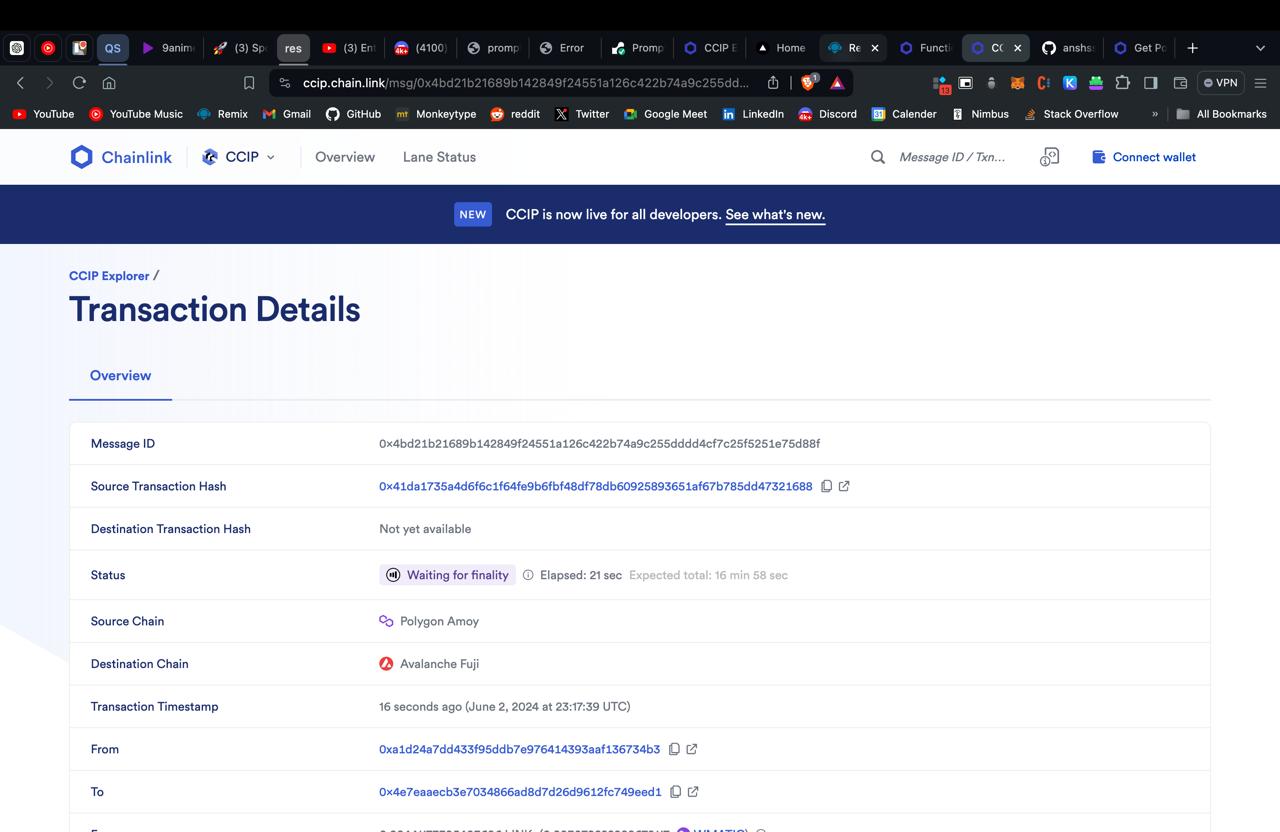Viewport: 1280px width, 832px height.
Task: Focus the Message ID / Txn search field
Action: click(x=953, y=157)
